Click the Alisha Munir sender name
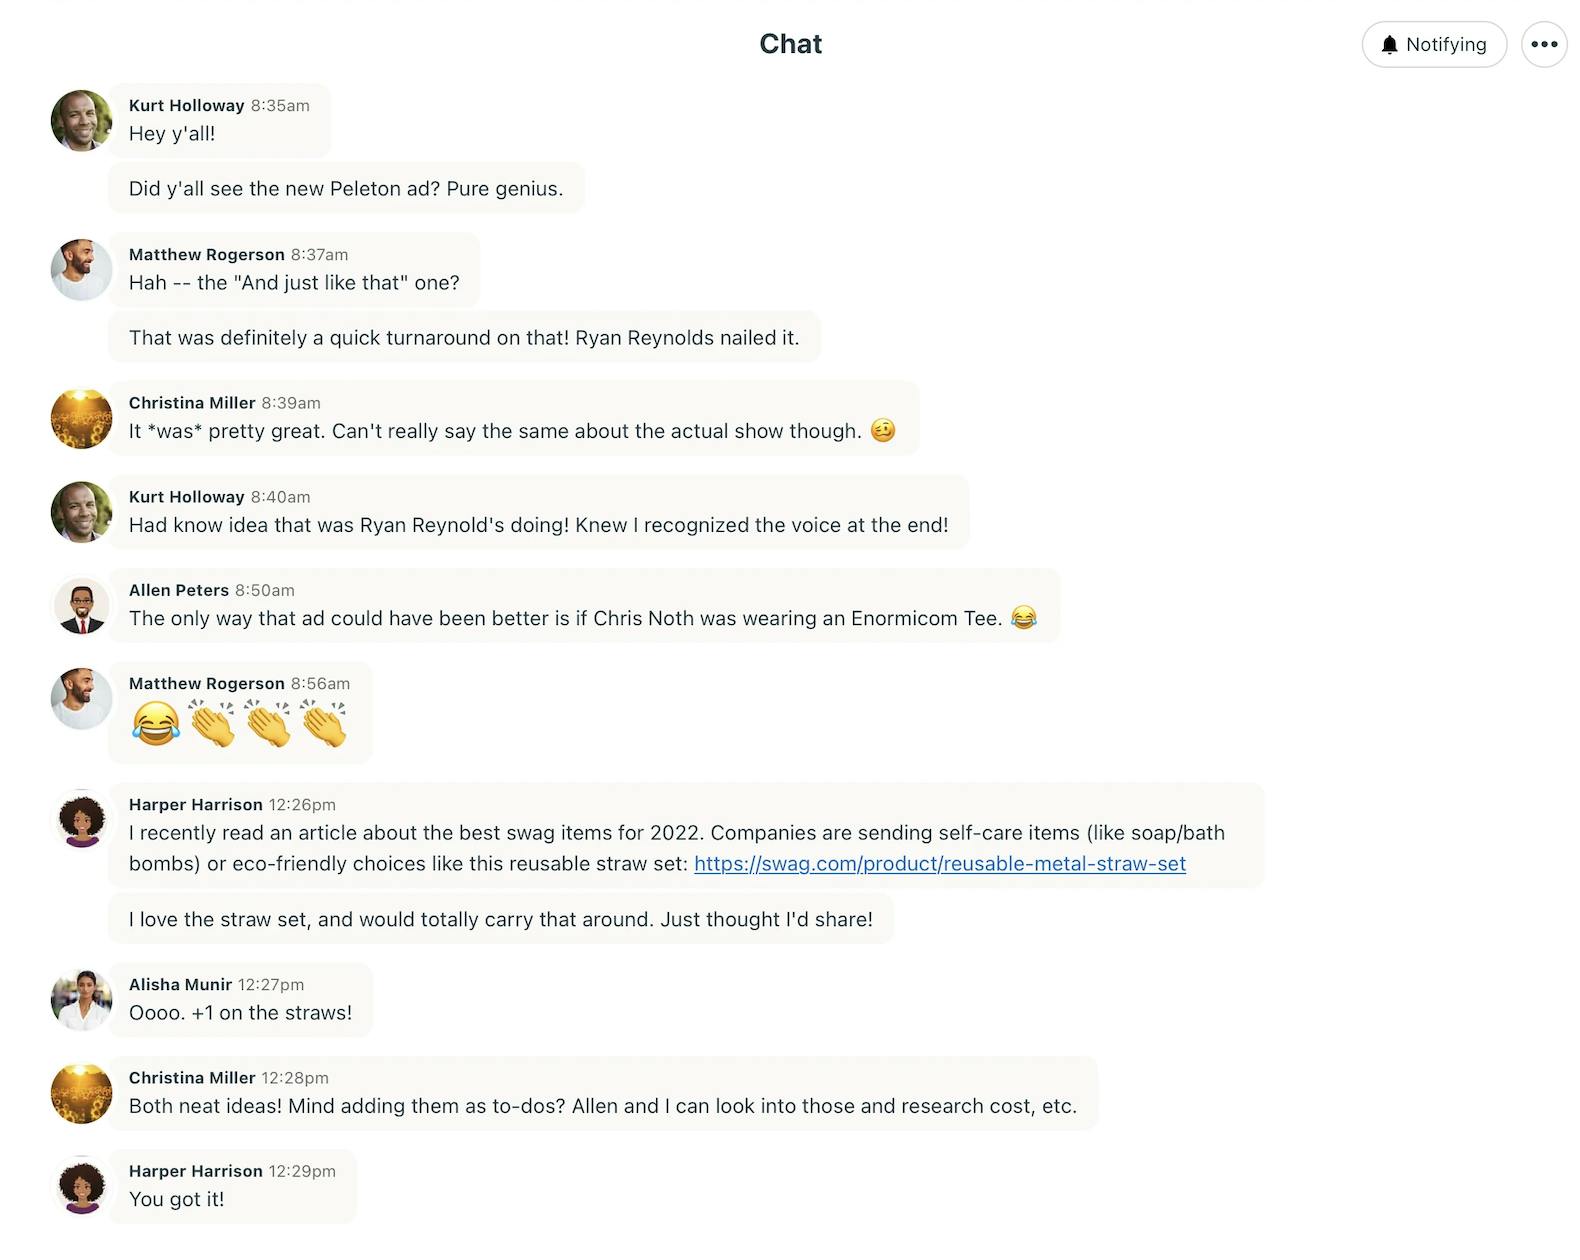1580x1260 pixels. click(x=180, y=985)
